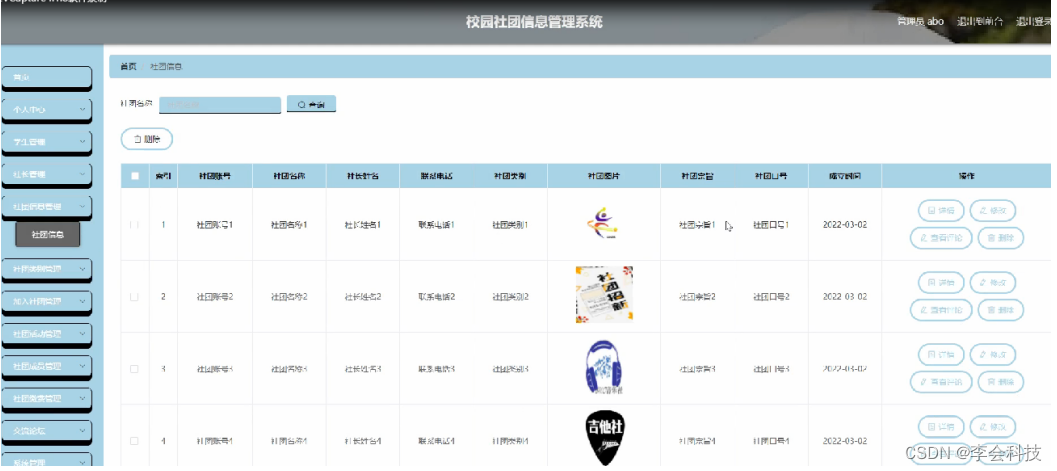This screenshot has width=1057, height=471.
Task: Click the 联系电话 column header
Action: [x=436, y=176]
